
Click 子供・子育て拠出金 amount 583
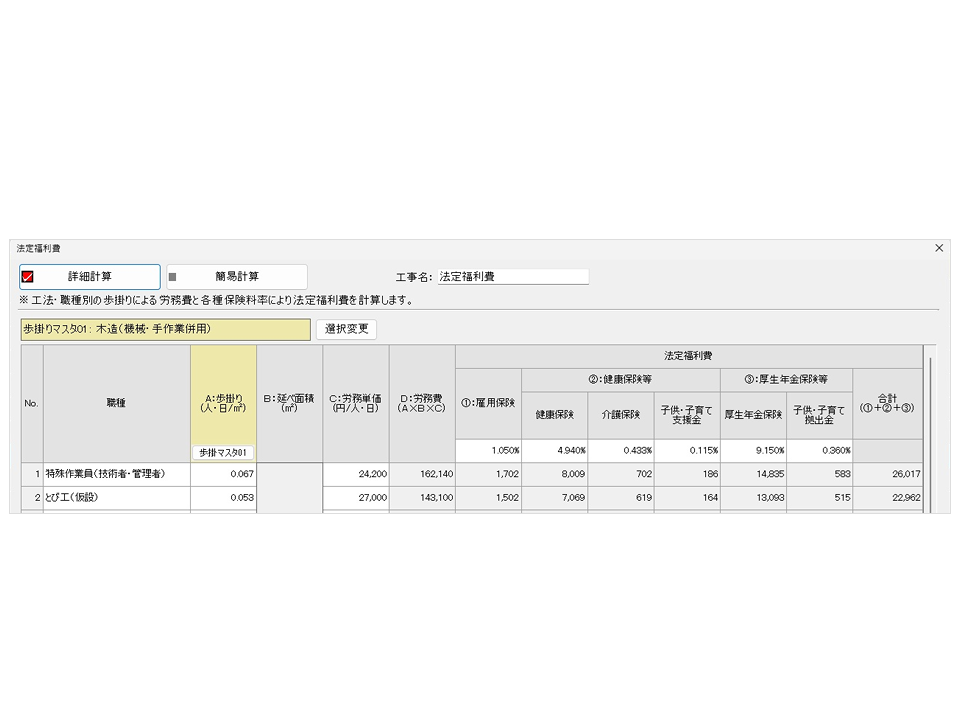820,474
